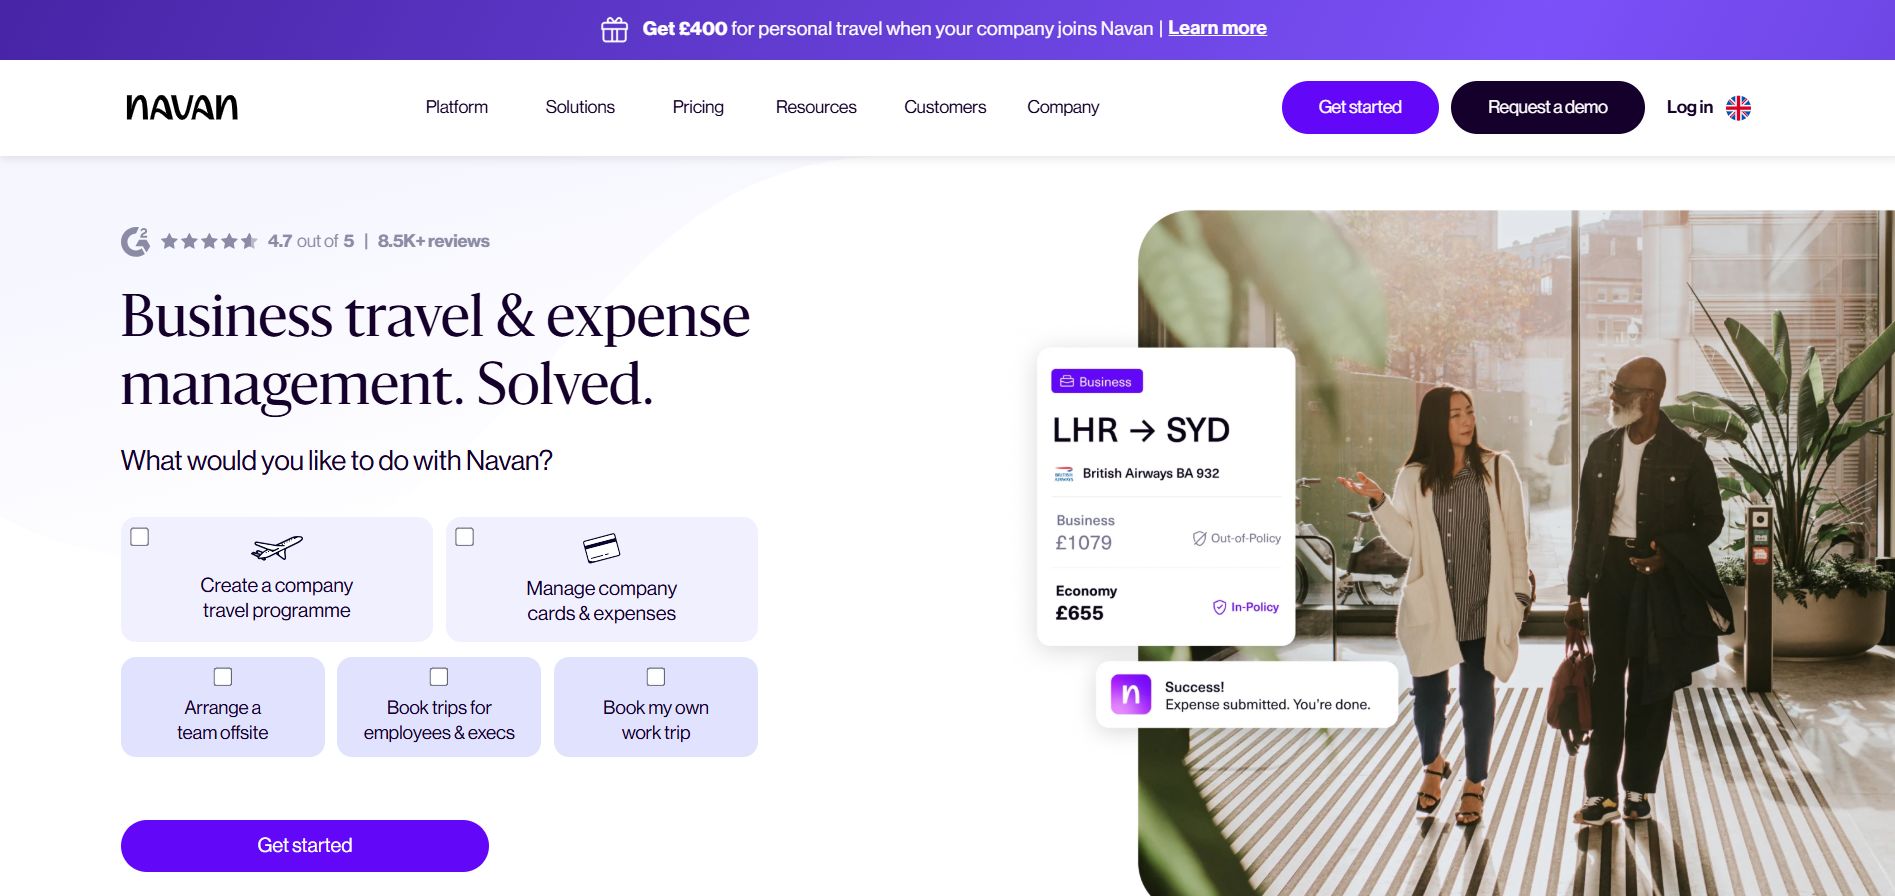Select the Arrange a team offsite checkbox

pyautogui.click(x=223, y=677)
